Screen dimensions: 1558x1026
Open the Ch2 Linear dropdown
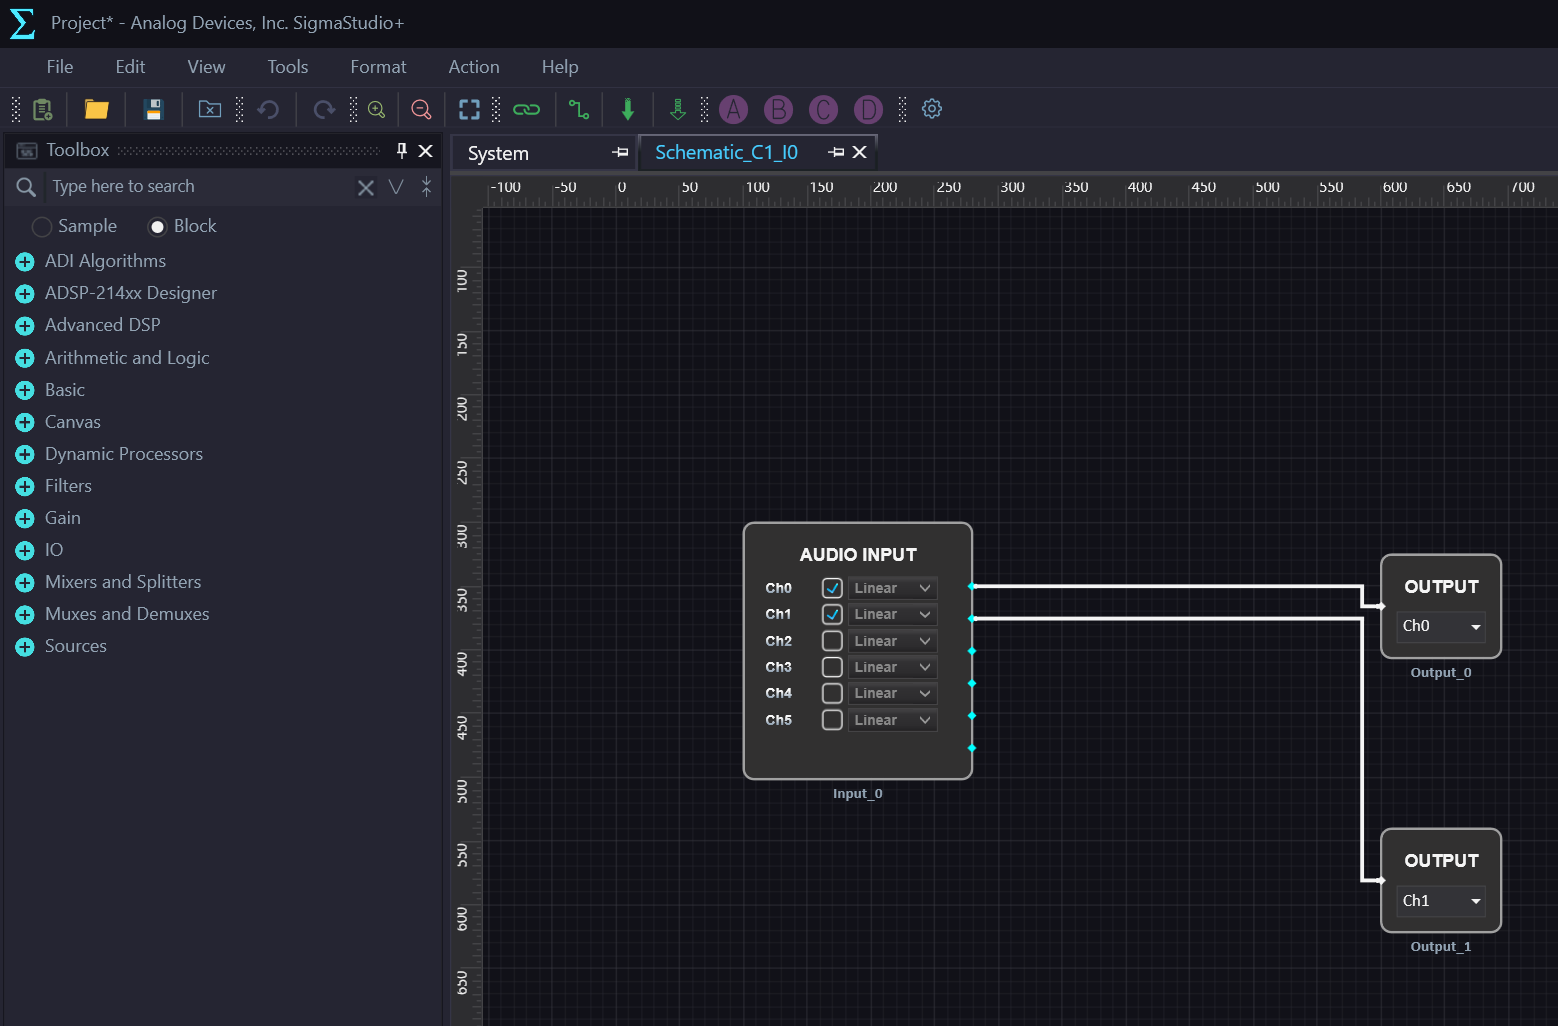pos(892,641)
